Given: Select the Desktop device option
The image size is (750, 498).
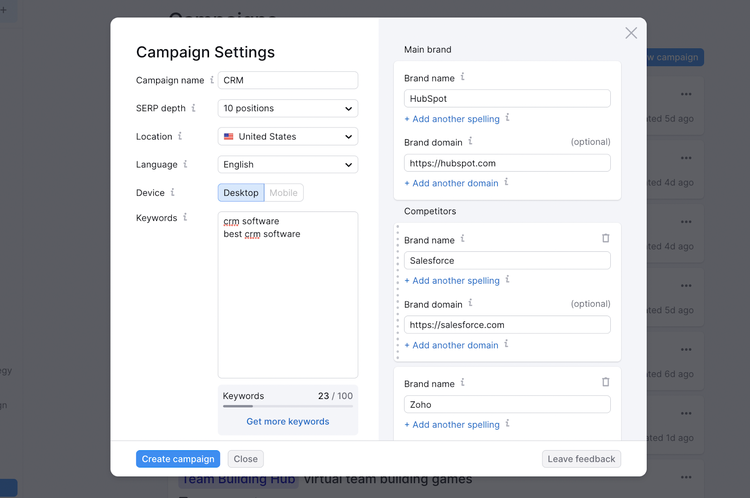Looking at the screenshot, I should [241, 193].
